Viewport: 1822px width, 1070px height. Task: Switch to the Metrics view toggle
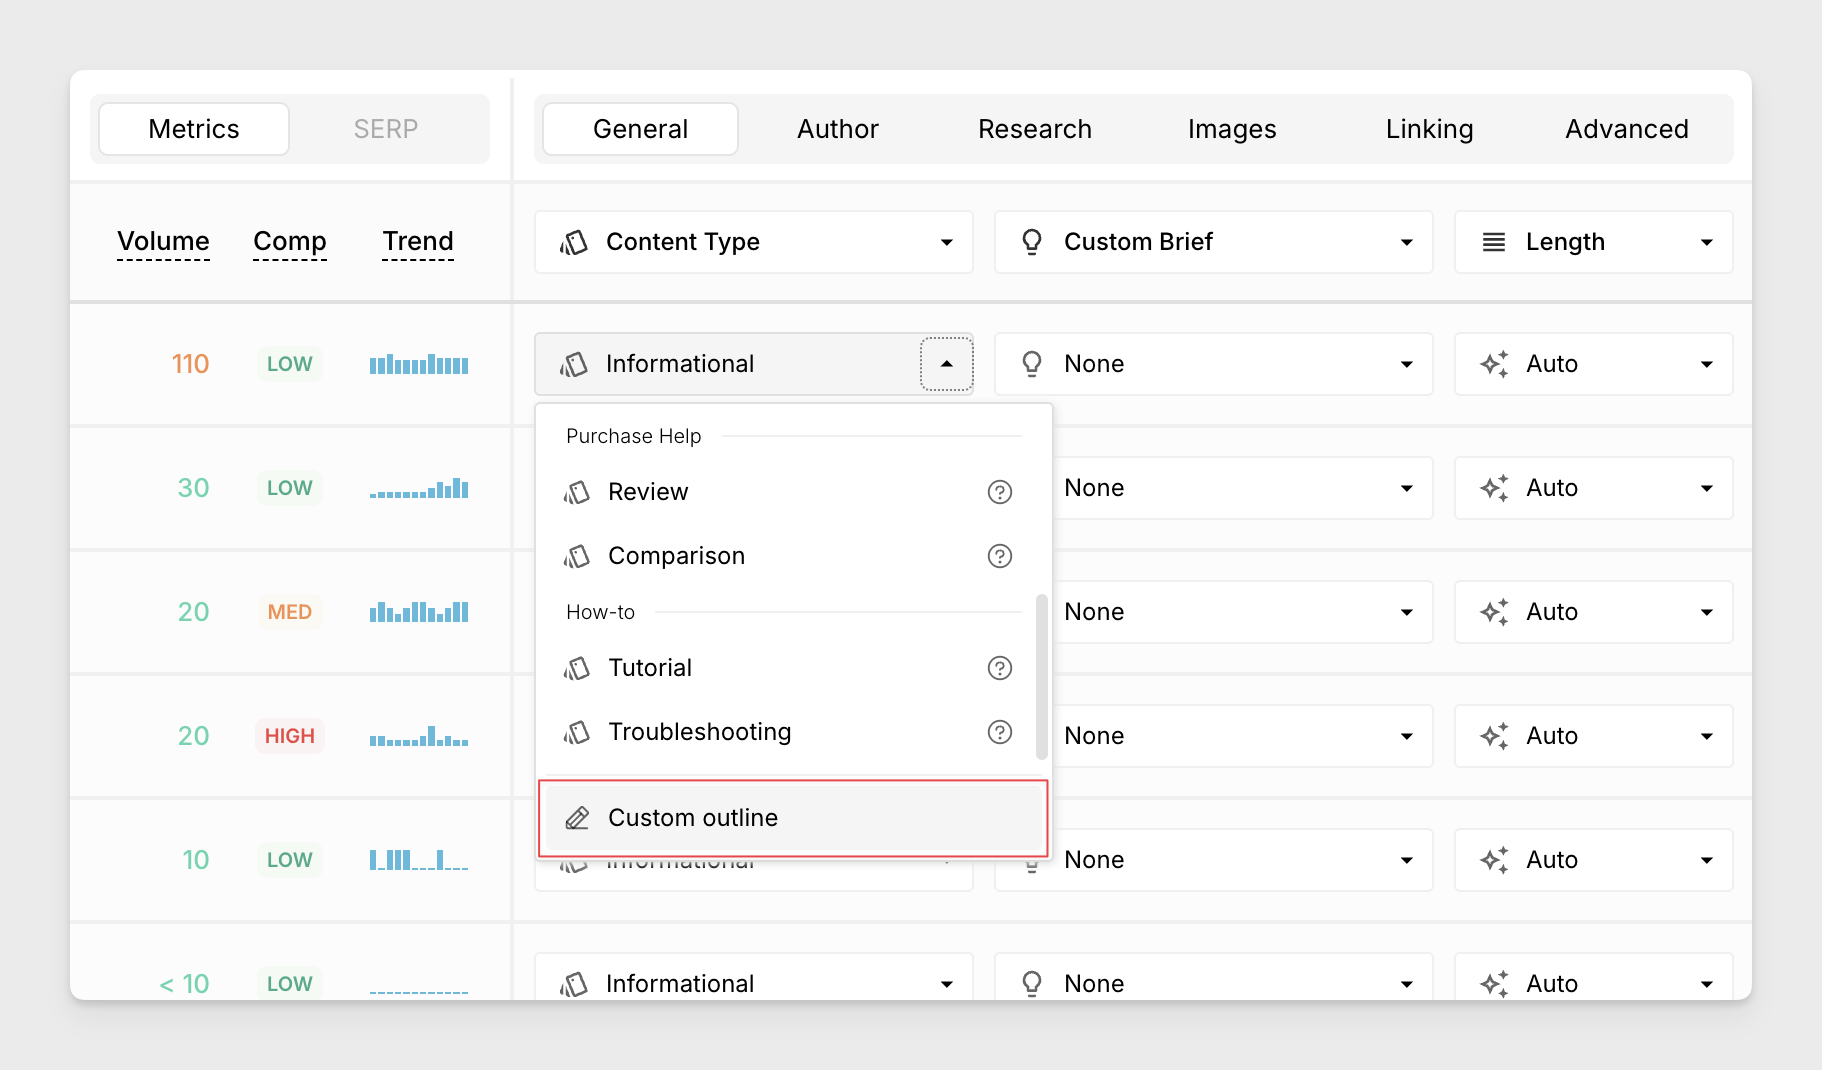tap(194, 129)
